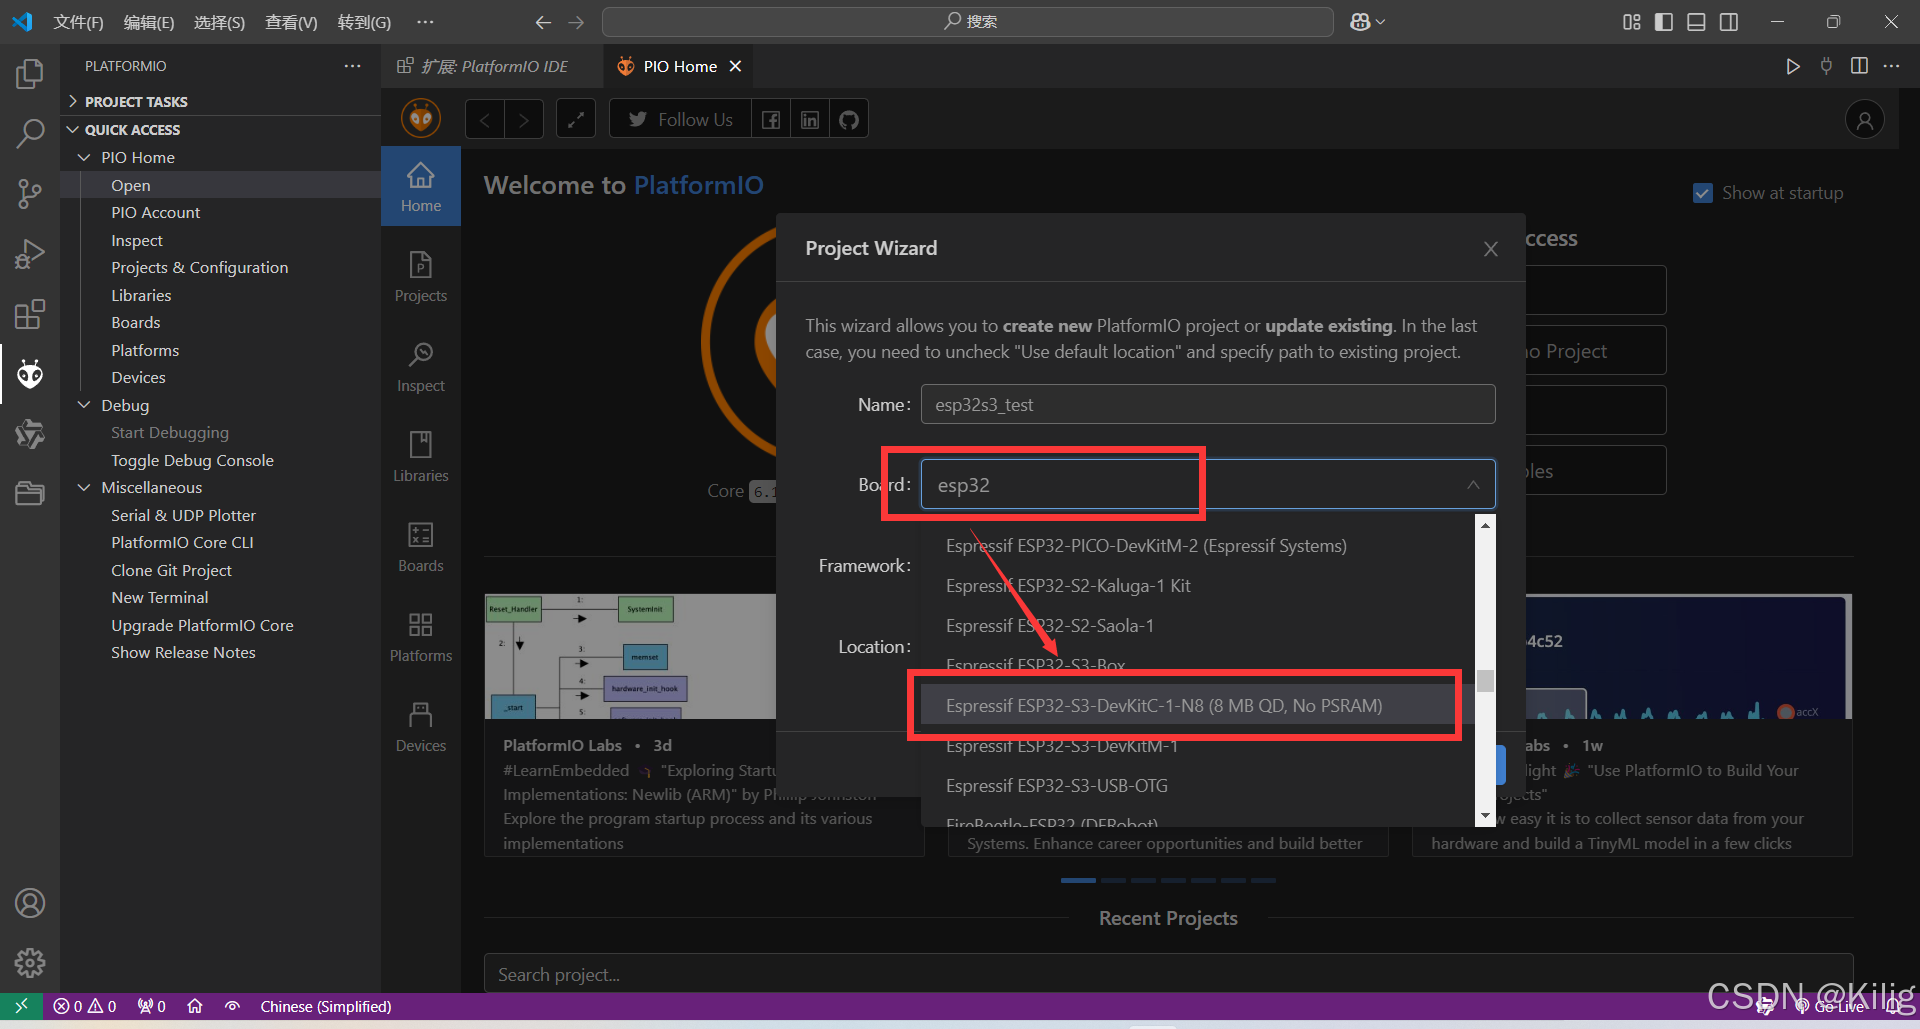The image size is (1920, 1029).
Task: Go back in PIO Home navigation
Action: point(485,120)
